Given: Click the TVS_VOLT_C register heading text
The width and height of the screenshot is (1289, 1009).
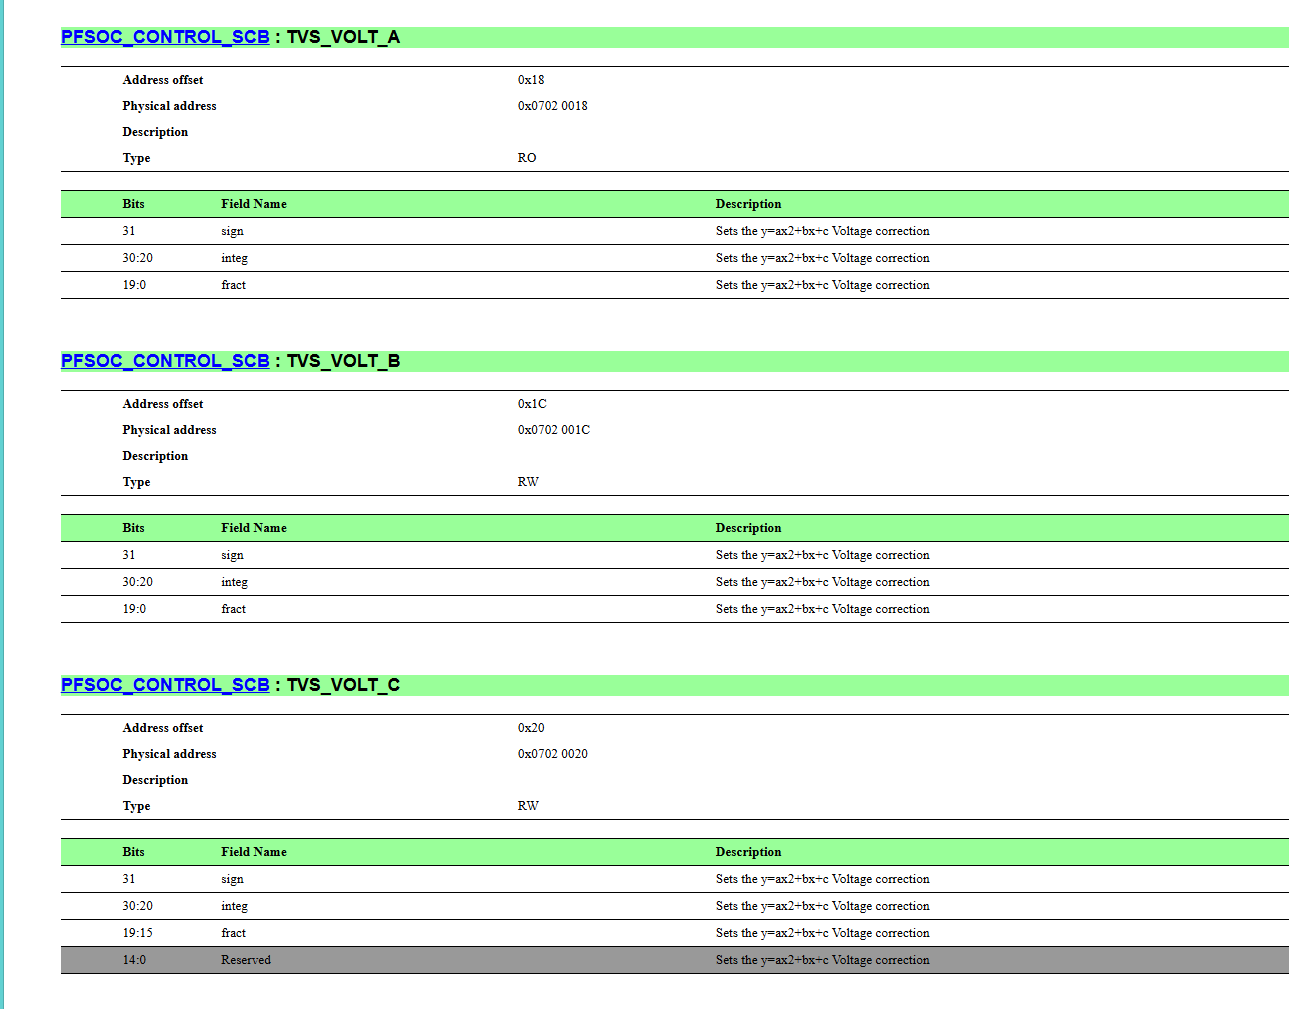Looking at the screenshot, I should click(343, 685).
